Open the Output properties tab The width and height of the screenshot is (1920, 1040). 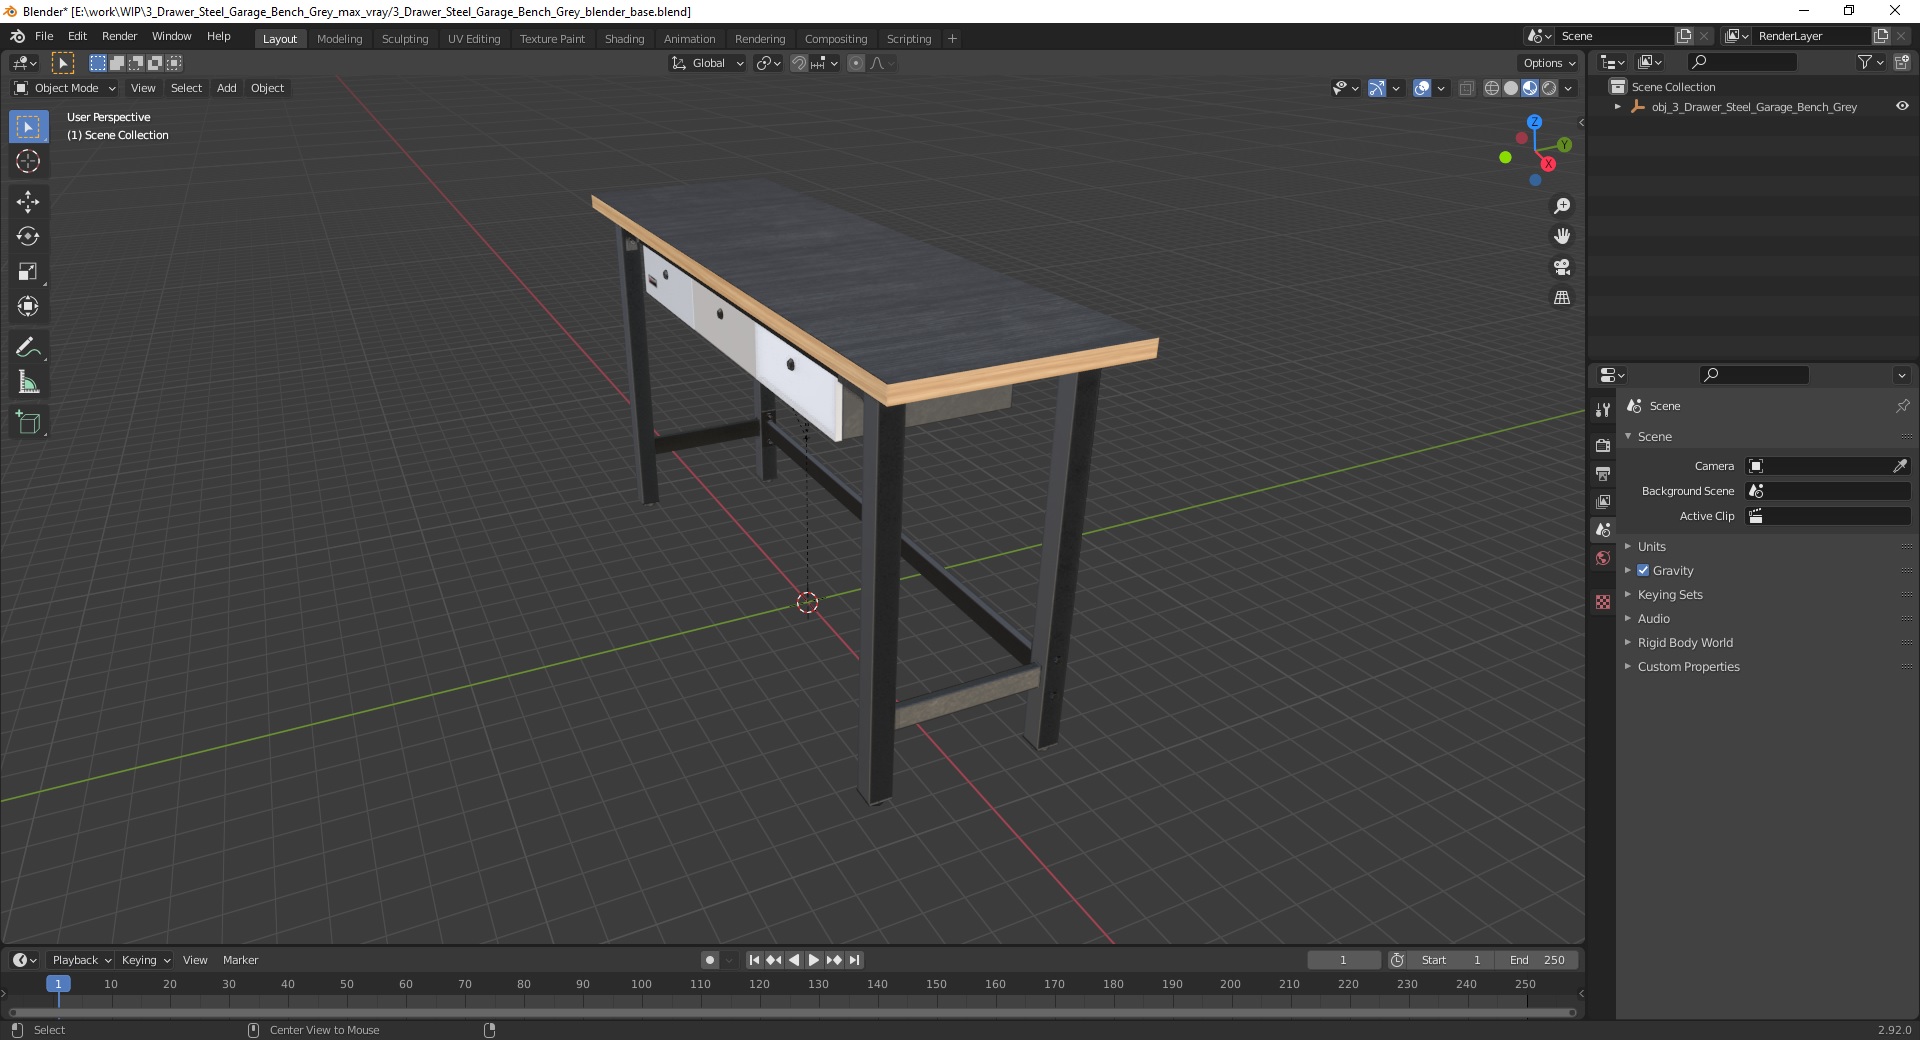[1603, 473]
